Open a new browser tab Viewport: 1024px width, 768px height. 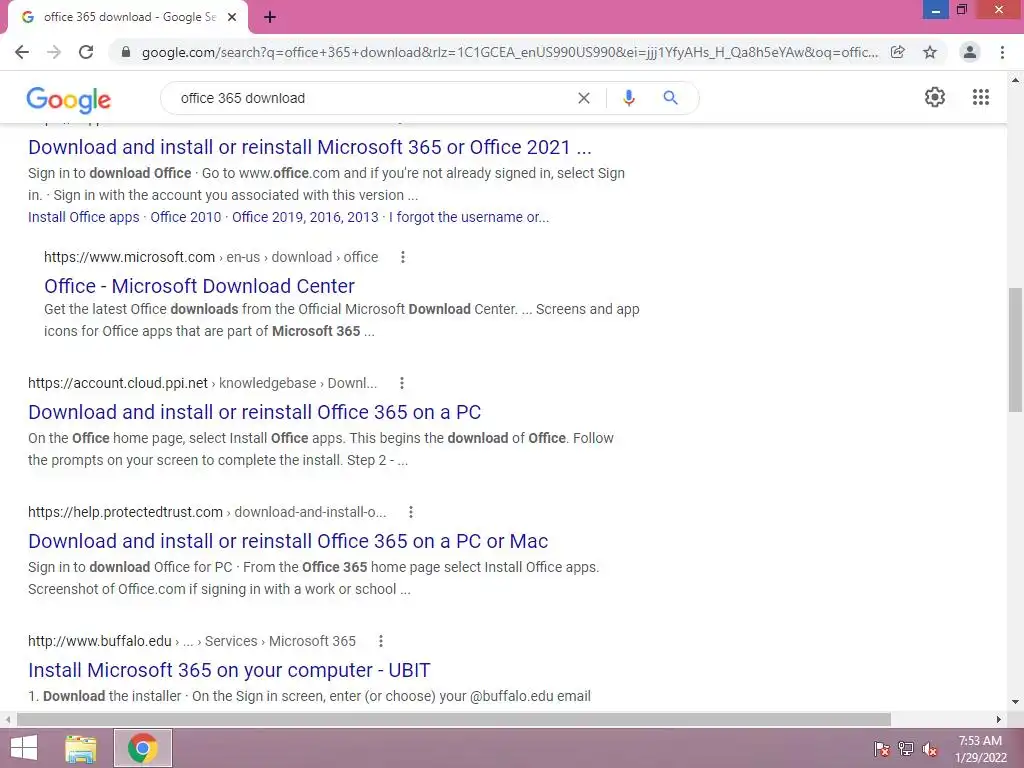(270, 17)
